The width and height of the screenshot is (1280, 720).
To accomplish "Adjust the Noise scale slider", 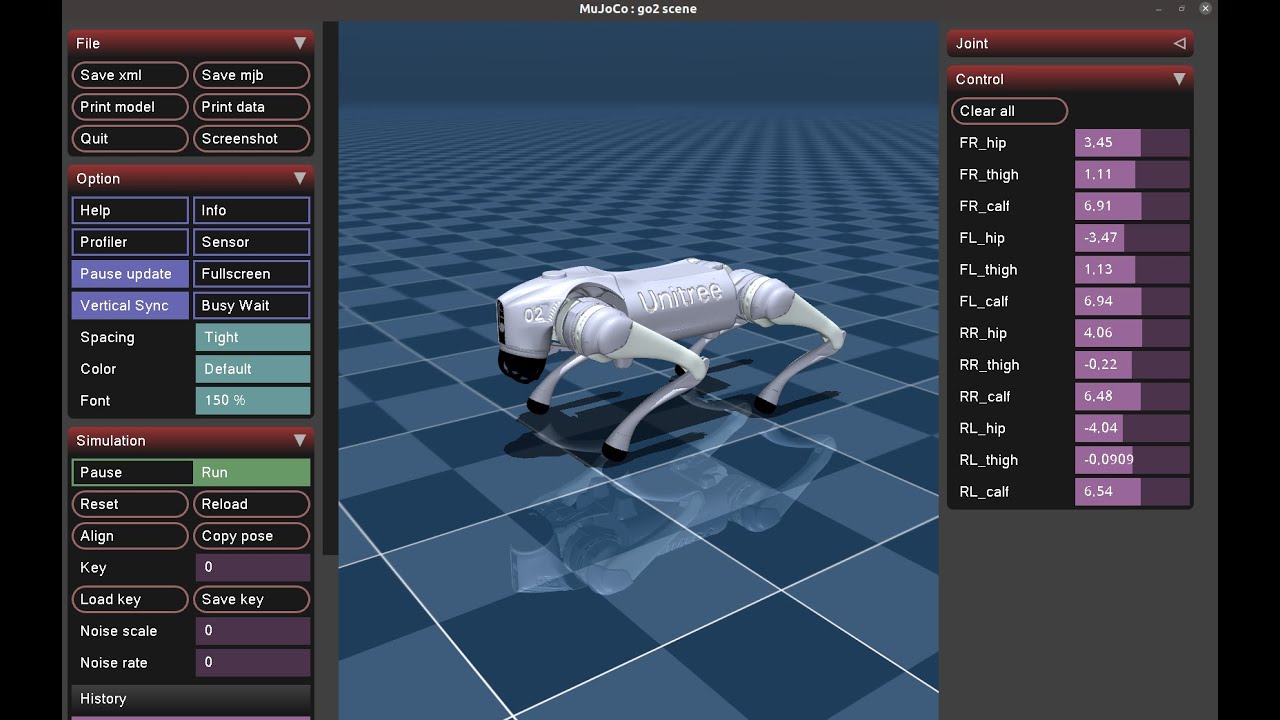I will click(253, 631).
